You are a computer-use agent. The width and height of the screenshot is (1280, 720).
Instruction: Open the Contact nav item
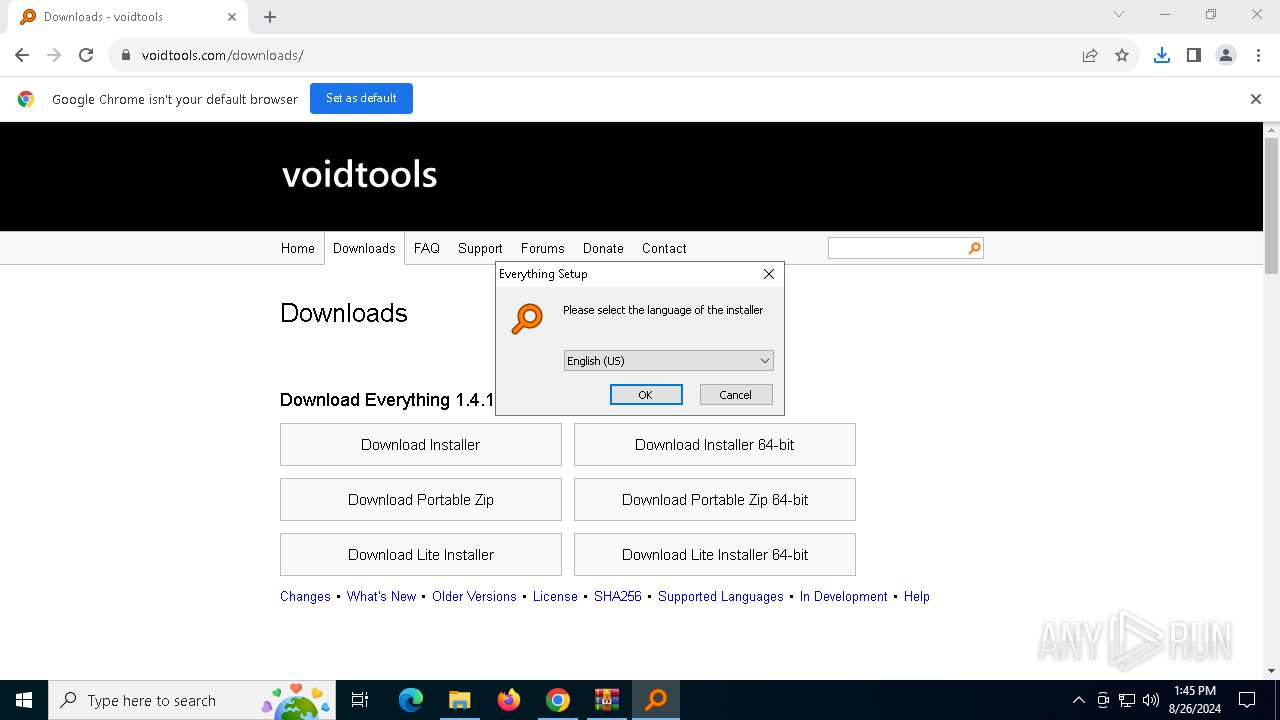664,248
